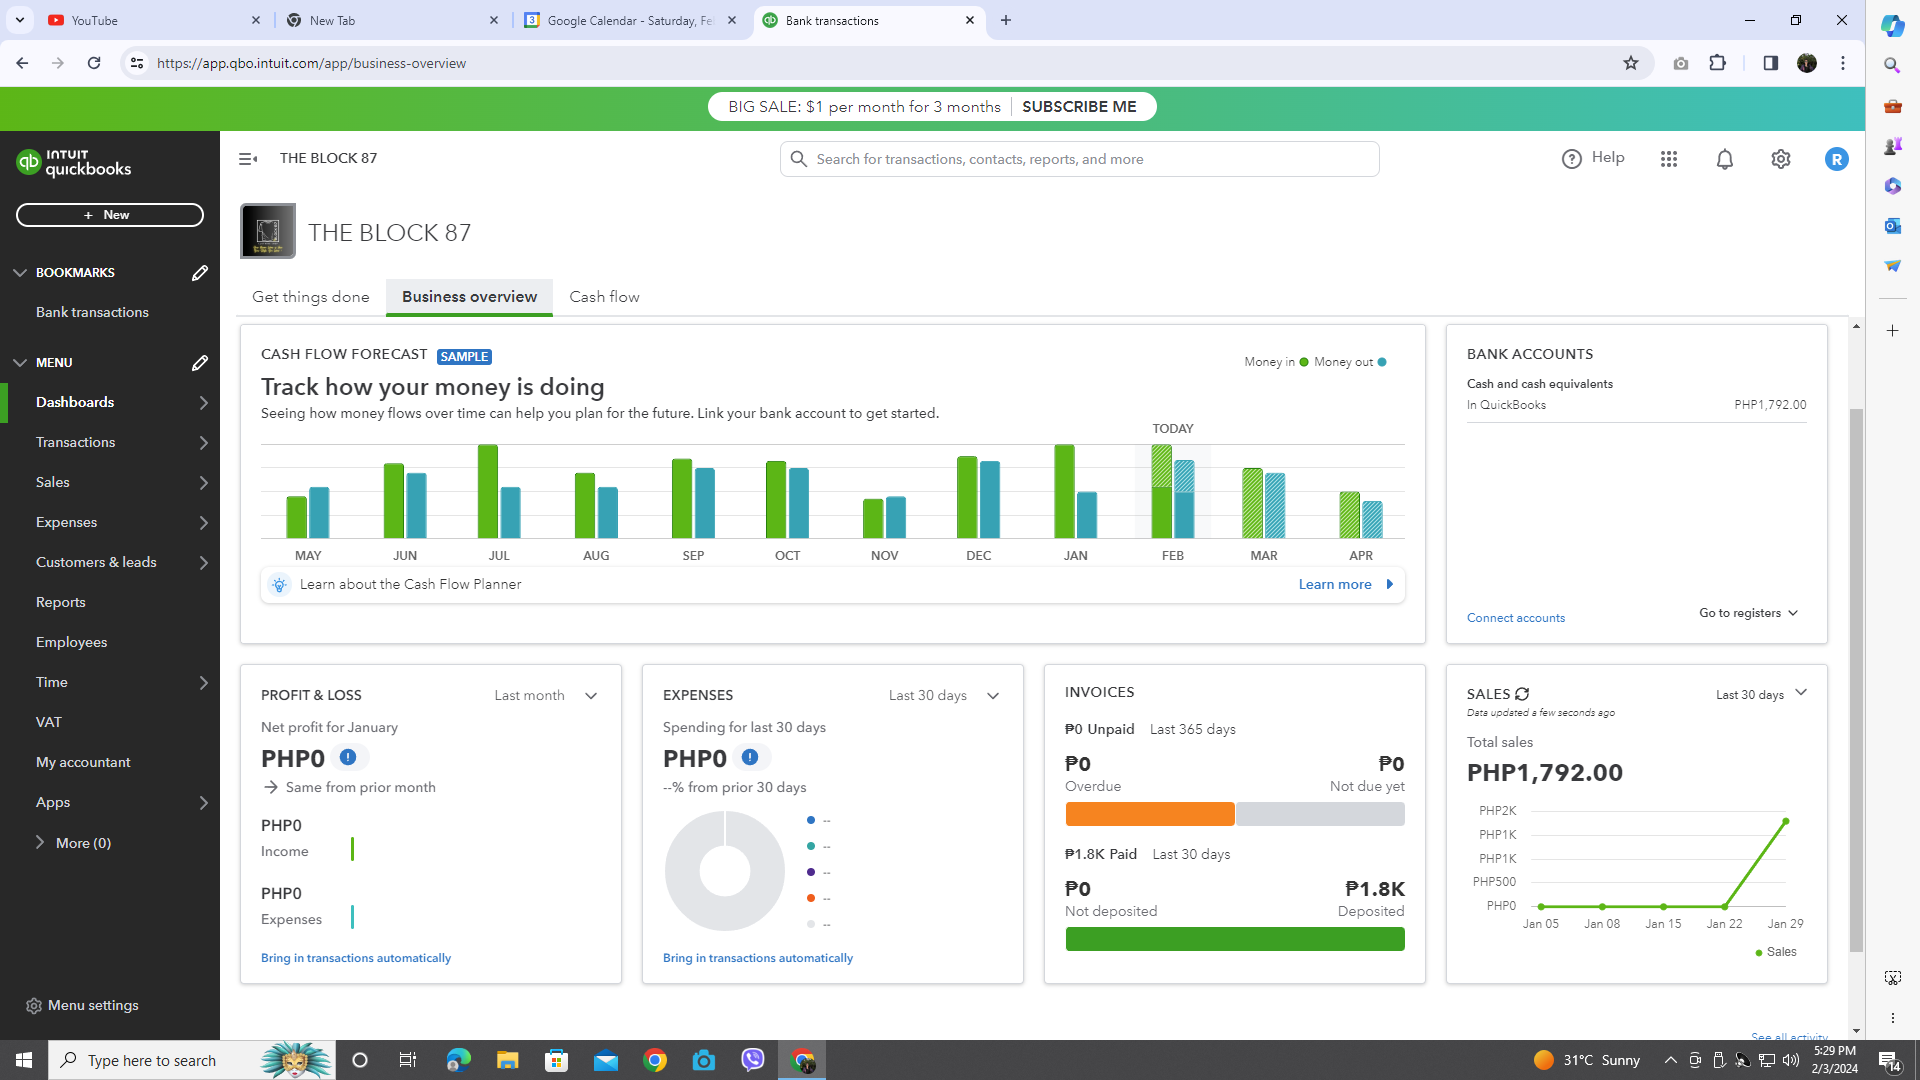This screenshot has width=1920, height=1080.
Task: Switch to Google Calendar browser tab
Action: click(630, 20)
